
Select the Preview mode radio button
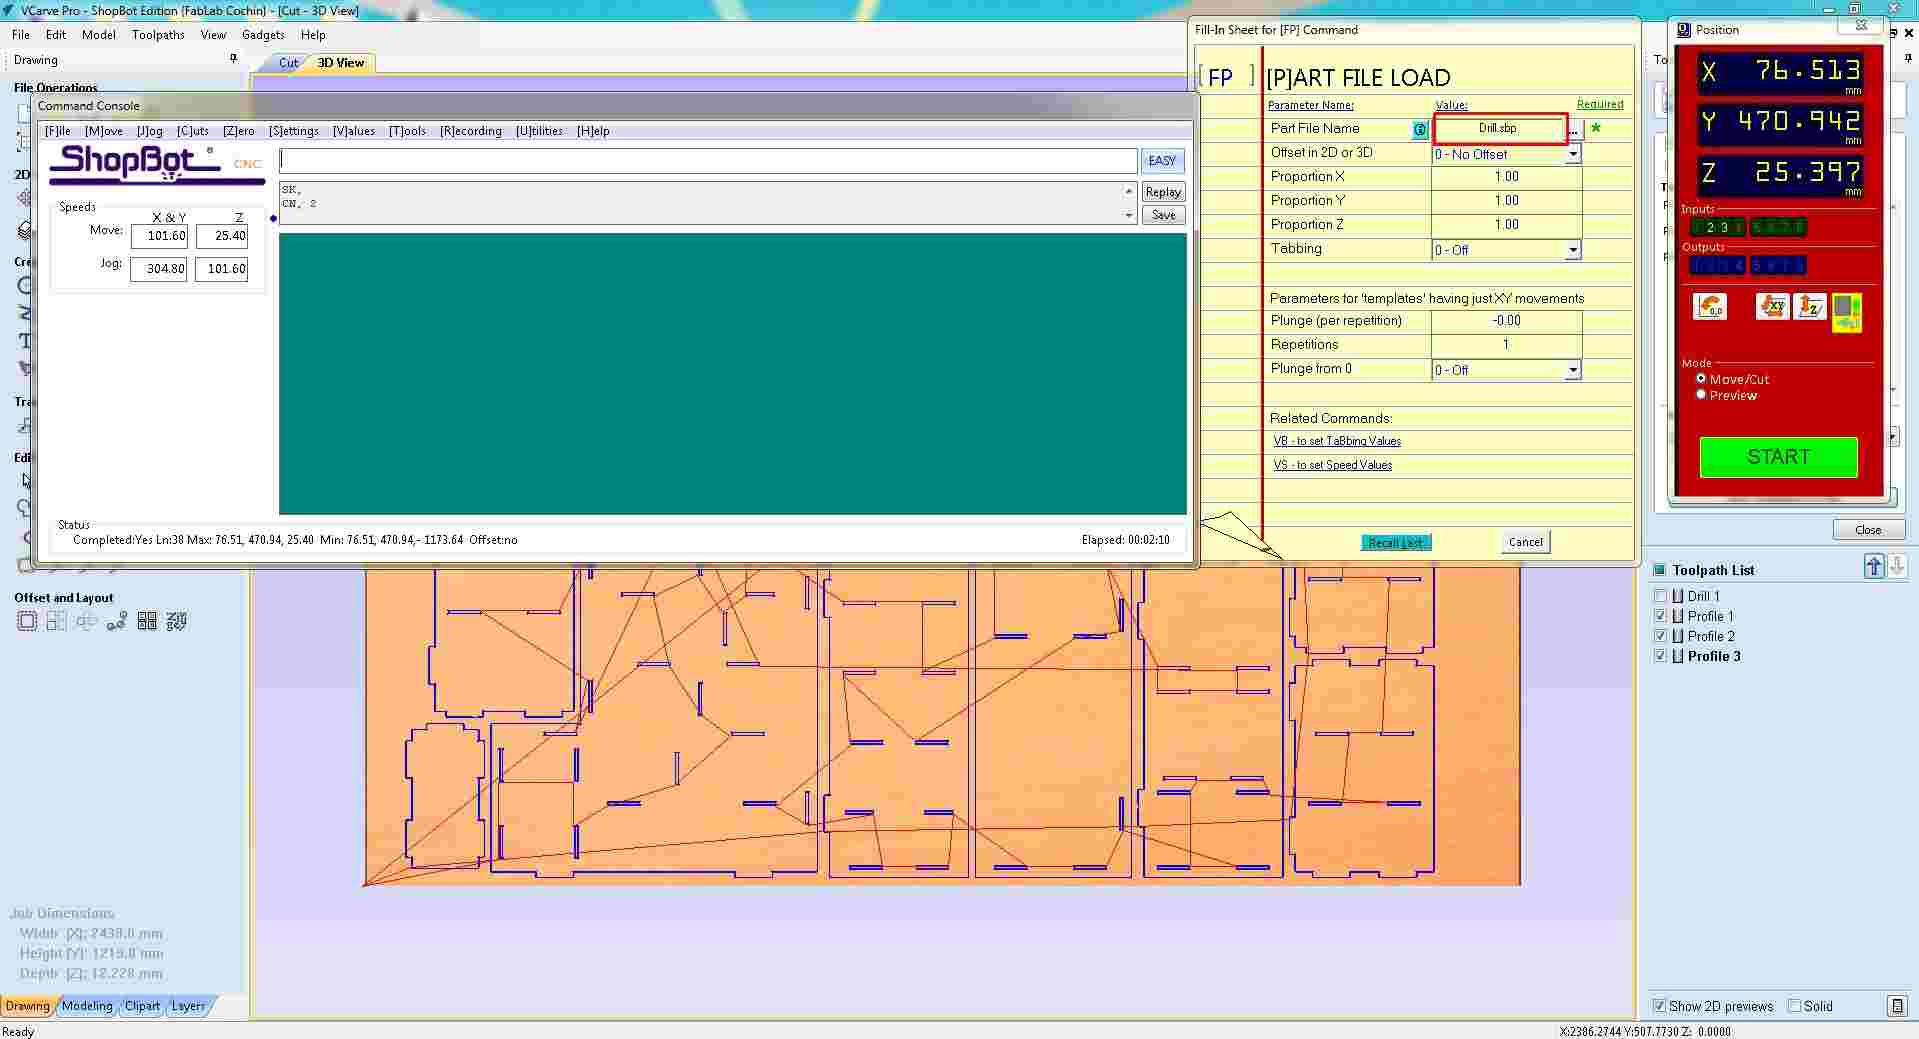click(x=1701, y=394)
